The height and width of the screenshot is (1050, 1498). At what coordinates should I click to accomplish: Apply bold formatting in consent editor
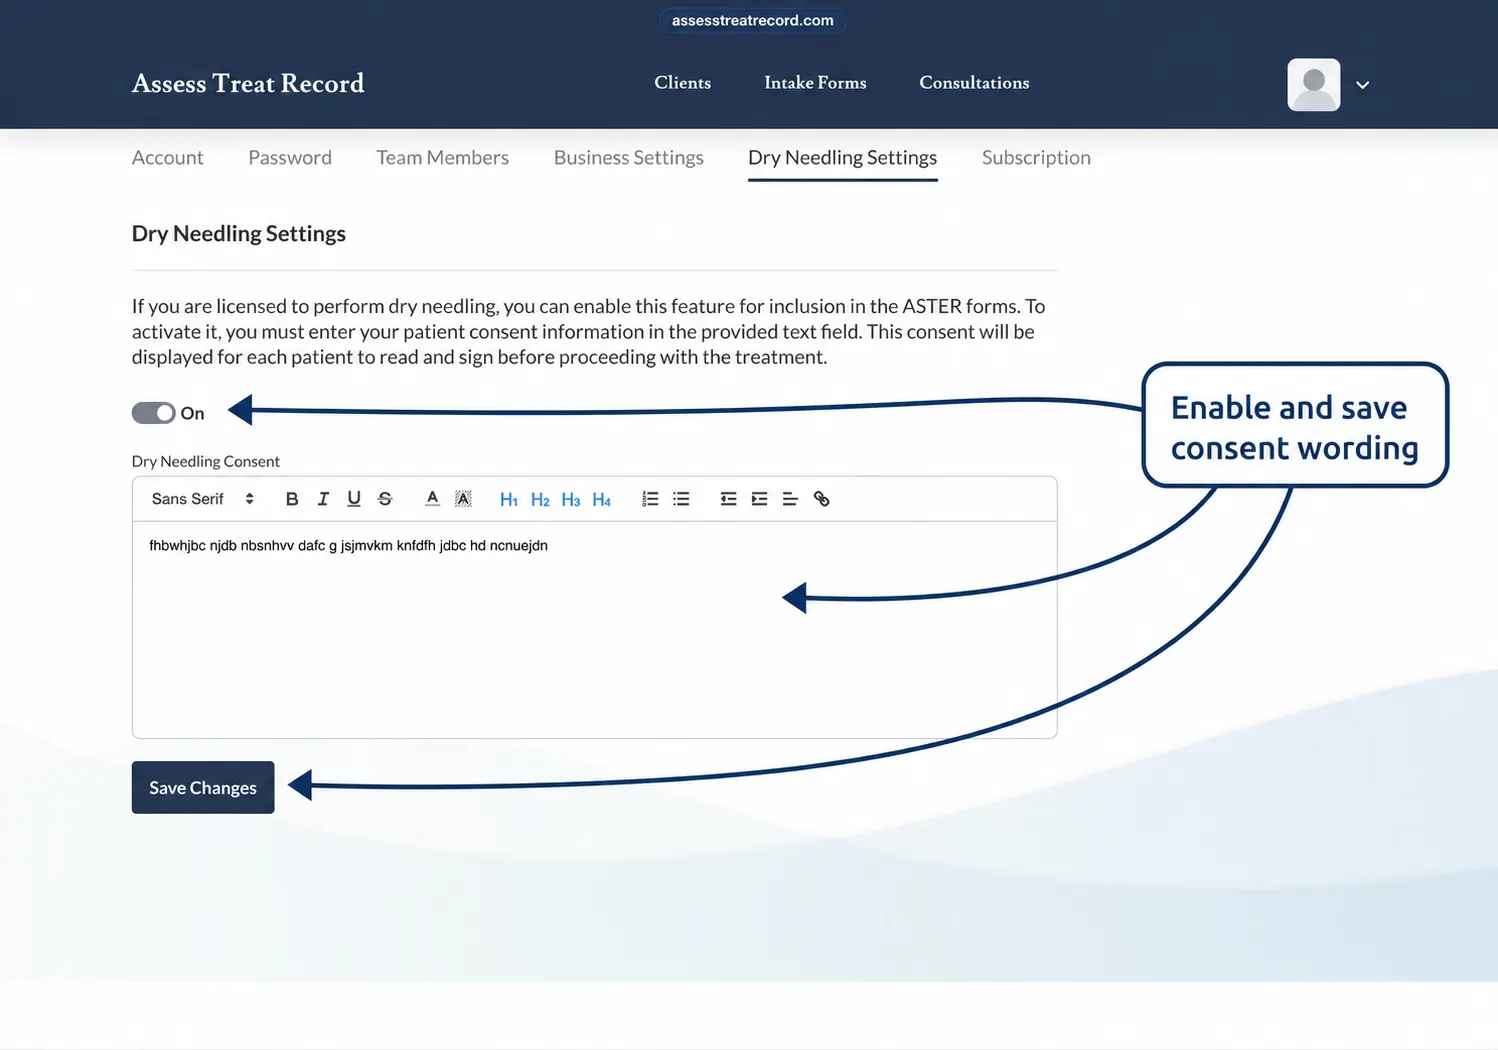[292, 499]
